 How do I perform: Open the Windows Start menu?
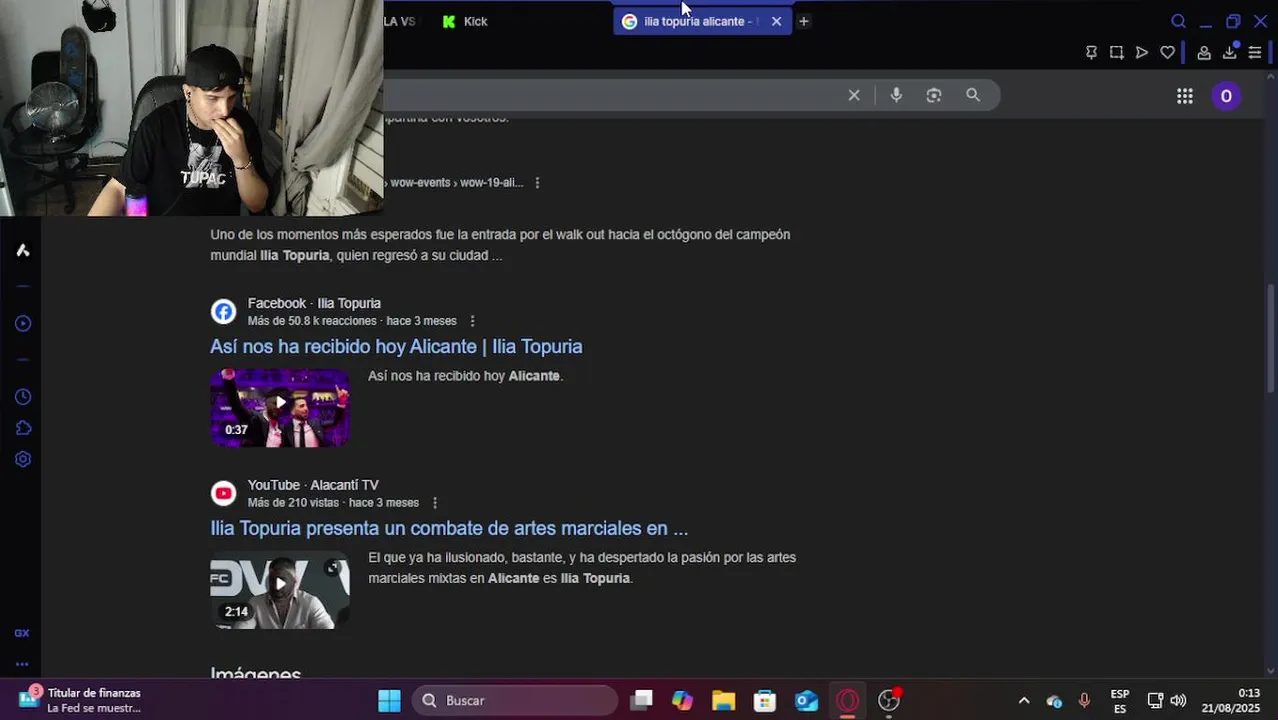coord(389,700)
